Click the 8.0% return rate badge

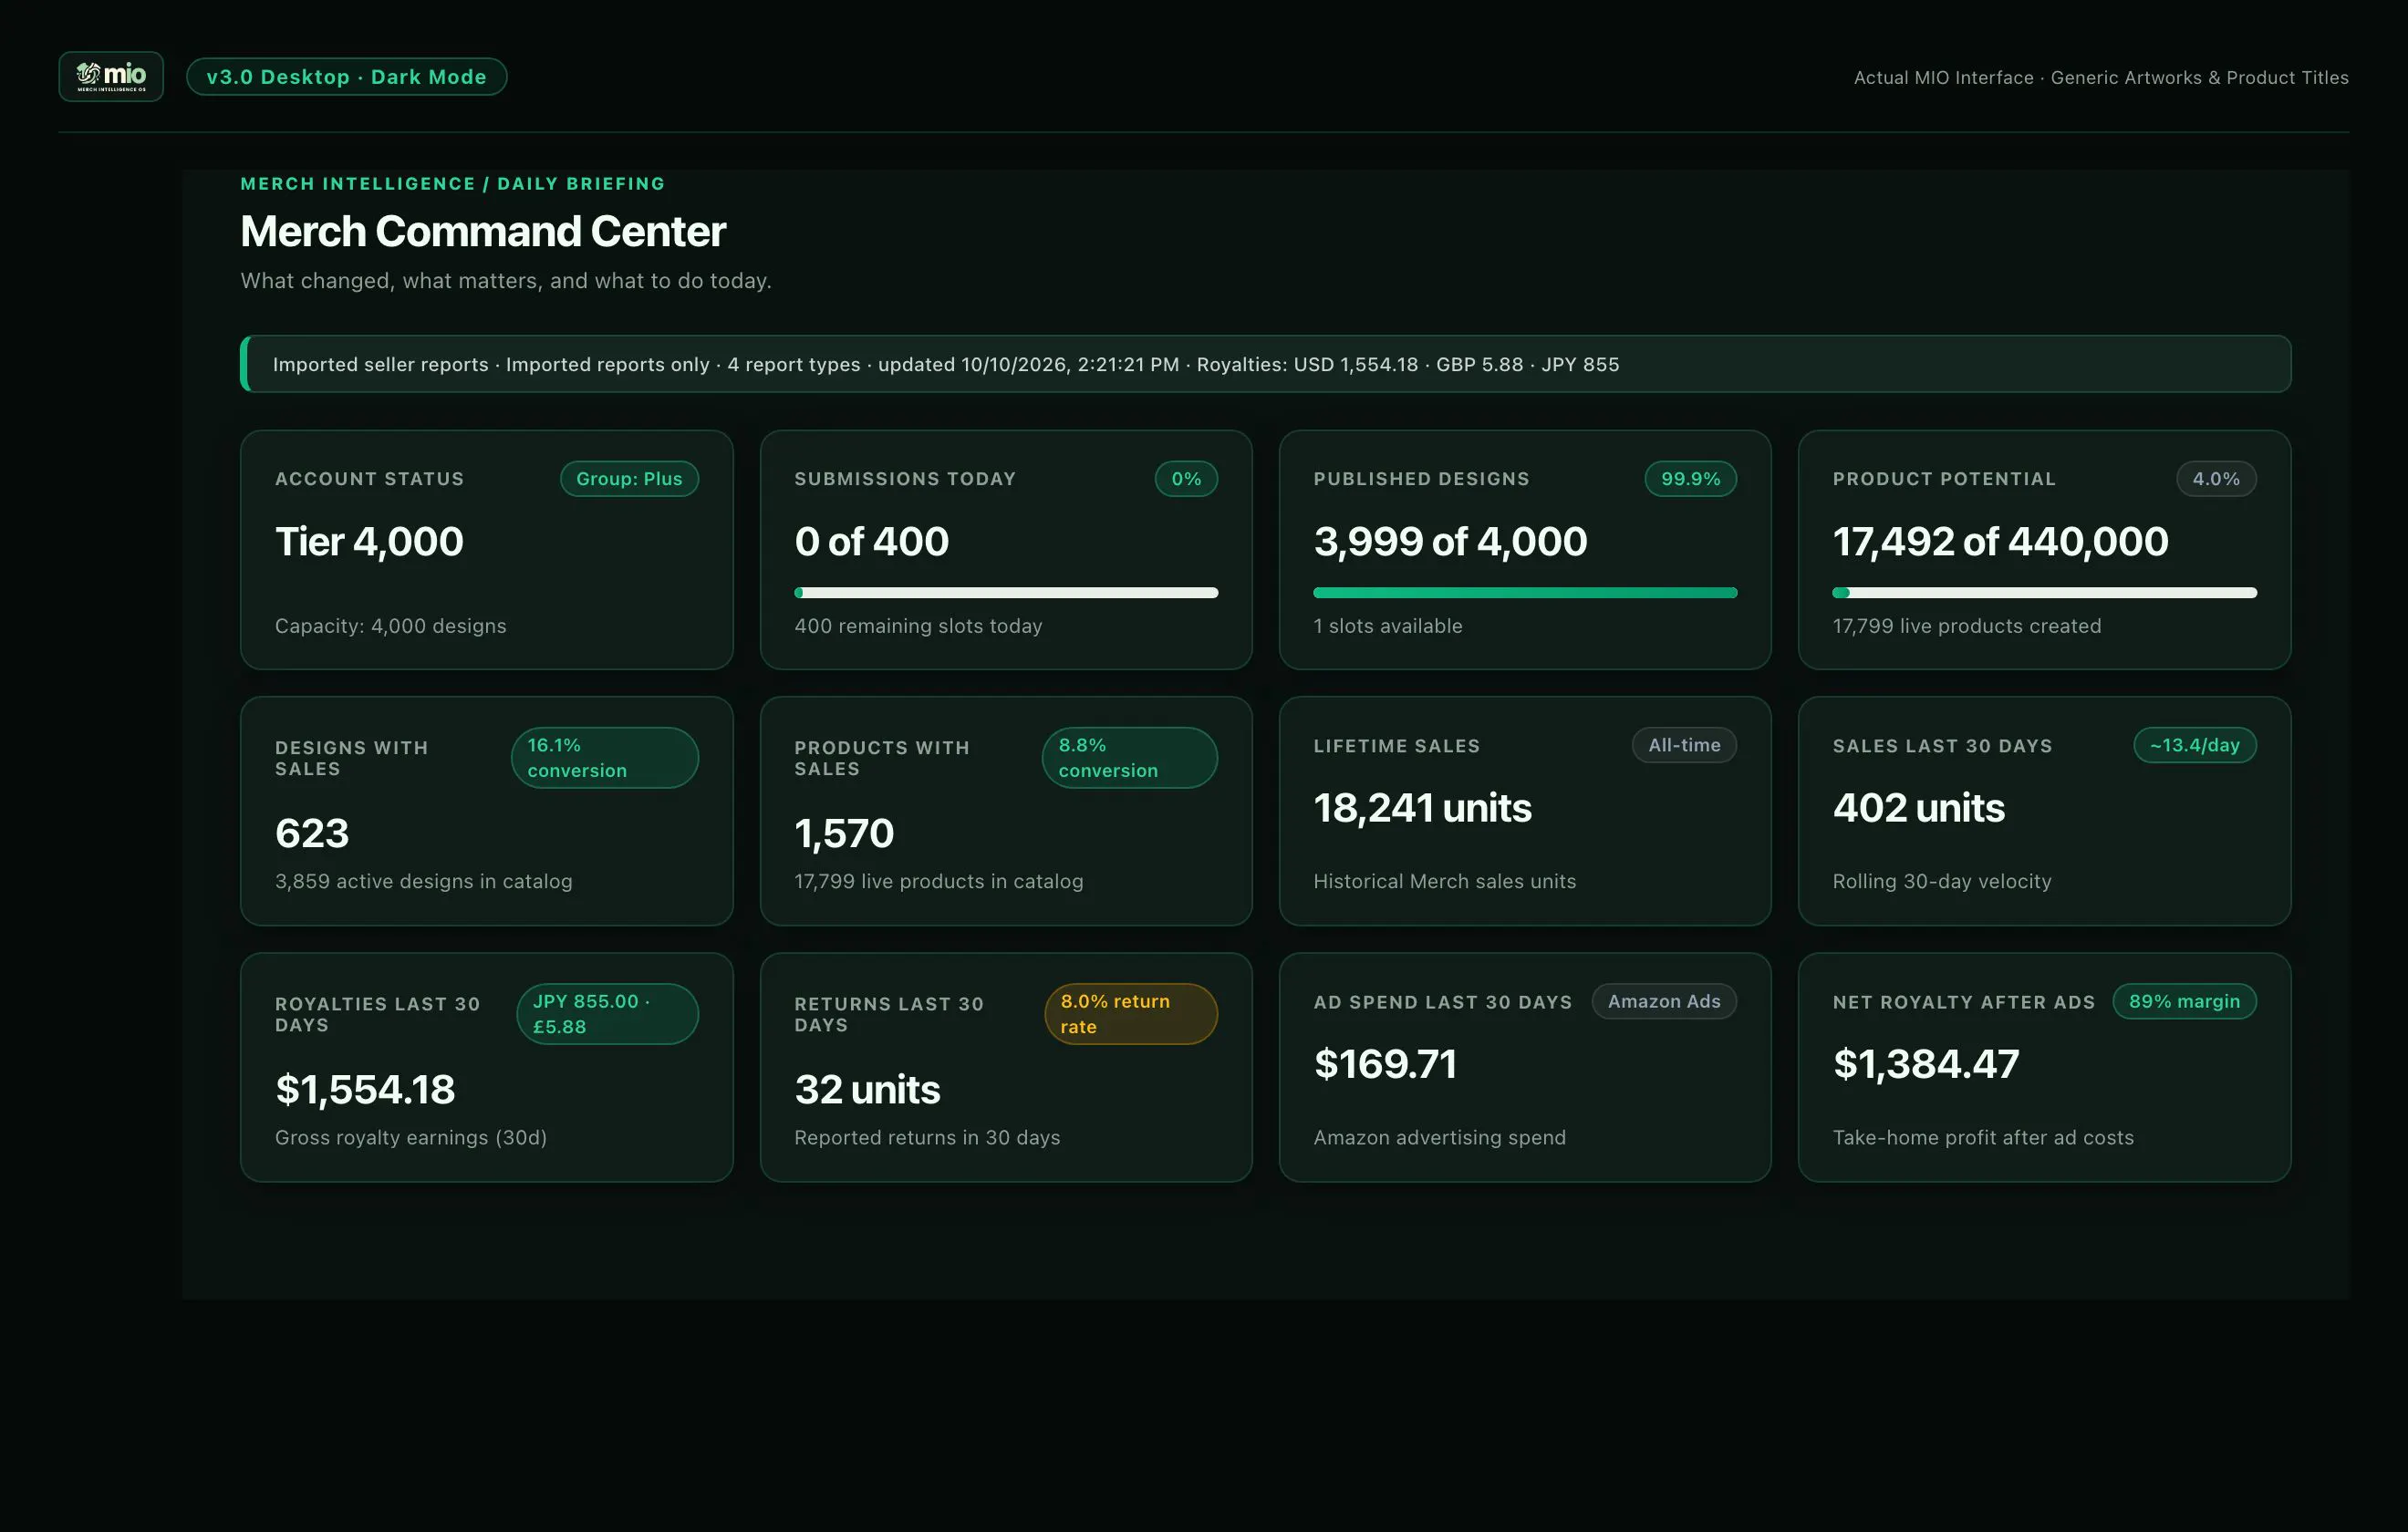(x=1131, y=1014)
